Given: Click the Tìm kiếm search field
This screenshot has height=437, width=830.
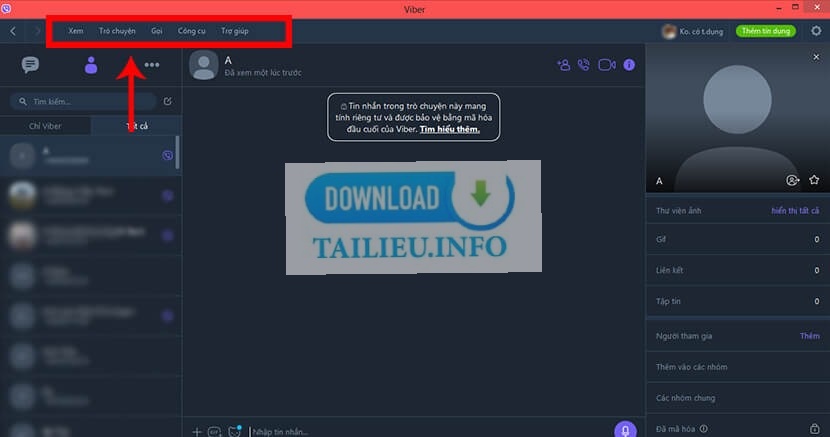Looking at the screenshot, I should point(83,101).
